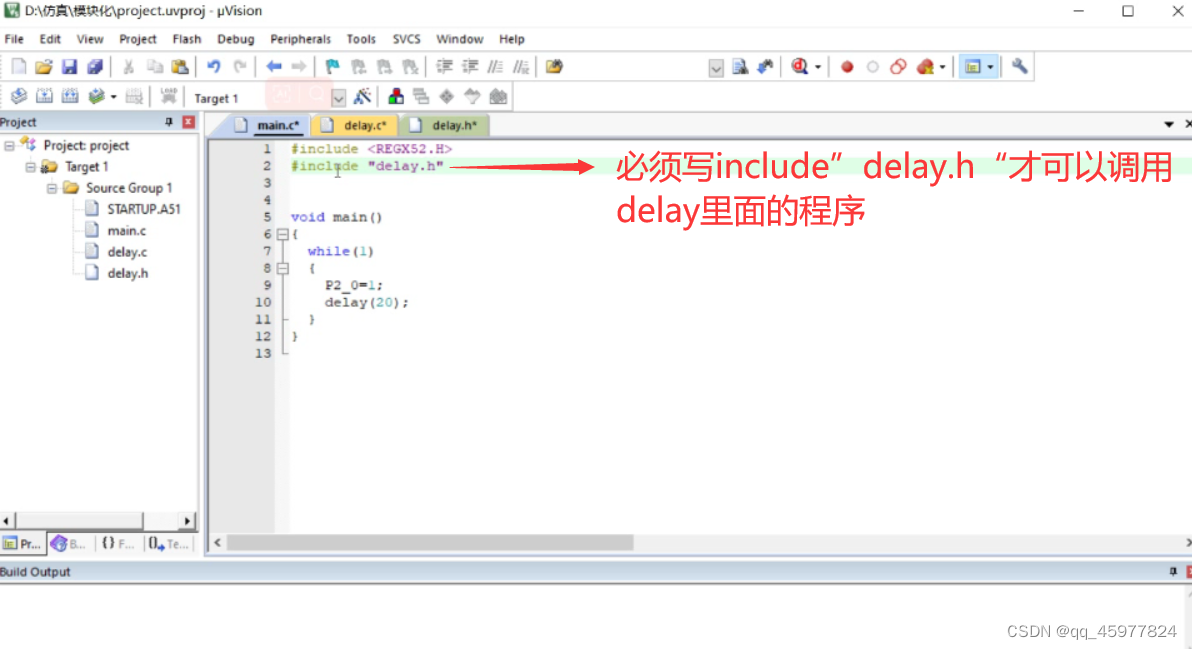Open STARTUP.A51 from Source Group 1
Screen dimensions: 1192x649
[143, 209]
